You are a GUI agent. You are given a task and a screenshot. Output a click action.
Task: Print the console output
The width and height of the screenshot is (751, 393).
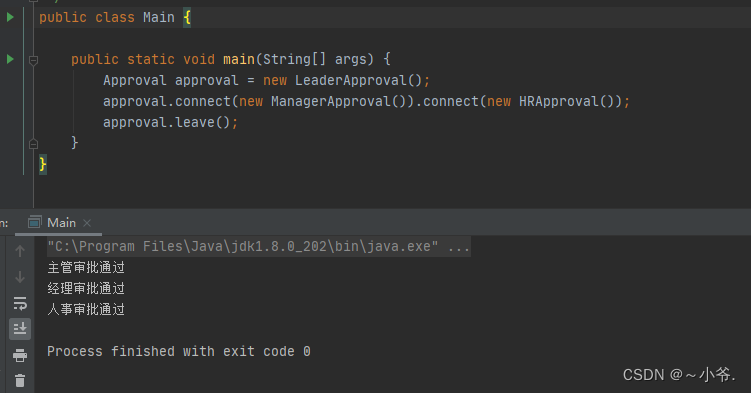click(20, 355)
